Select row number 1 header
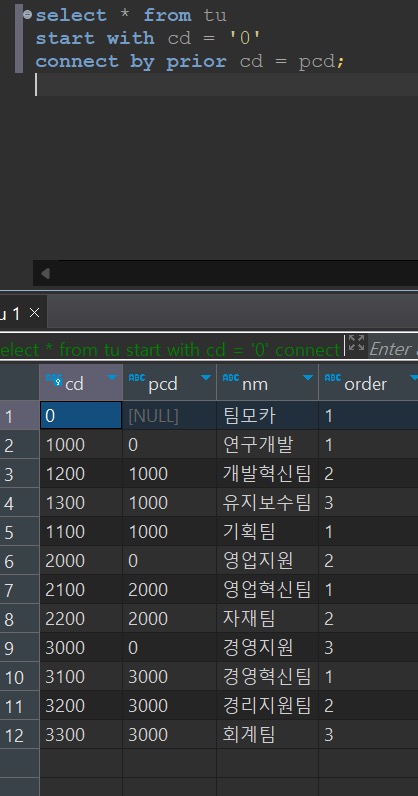Image resolution: width=418 pixels, height=796 pixels. [19, 416]
